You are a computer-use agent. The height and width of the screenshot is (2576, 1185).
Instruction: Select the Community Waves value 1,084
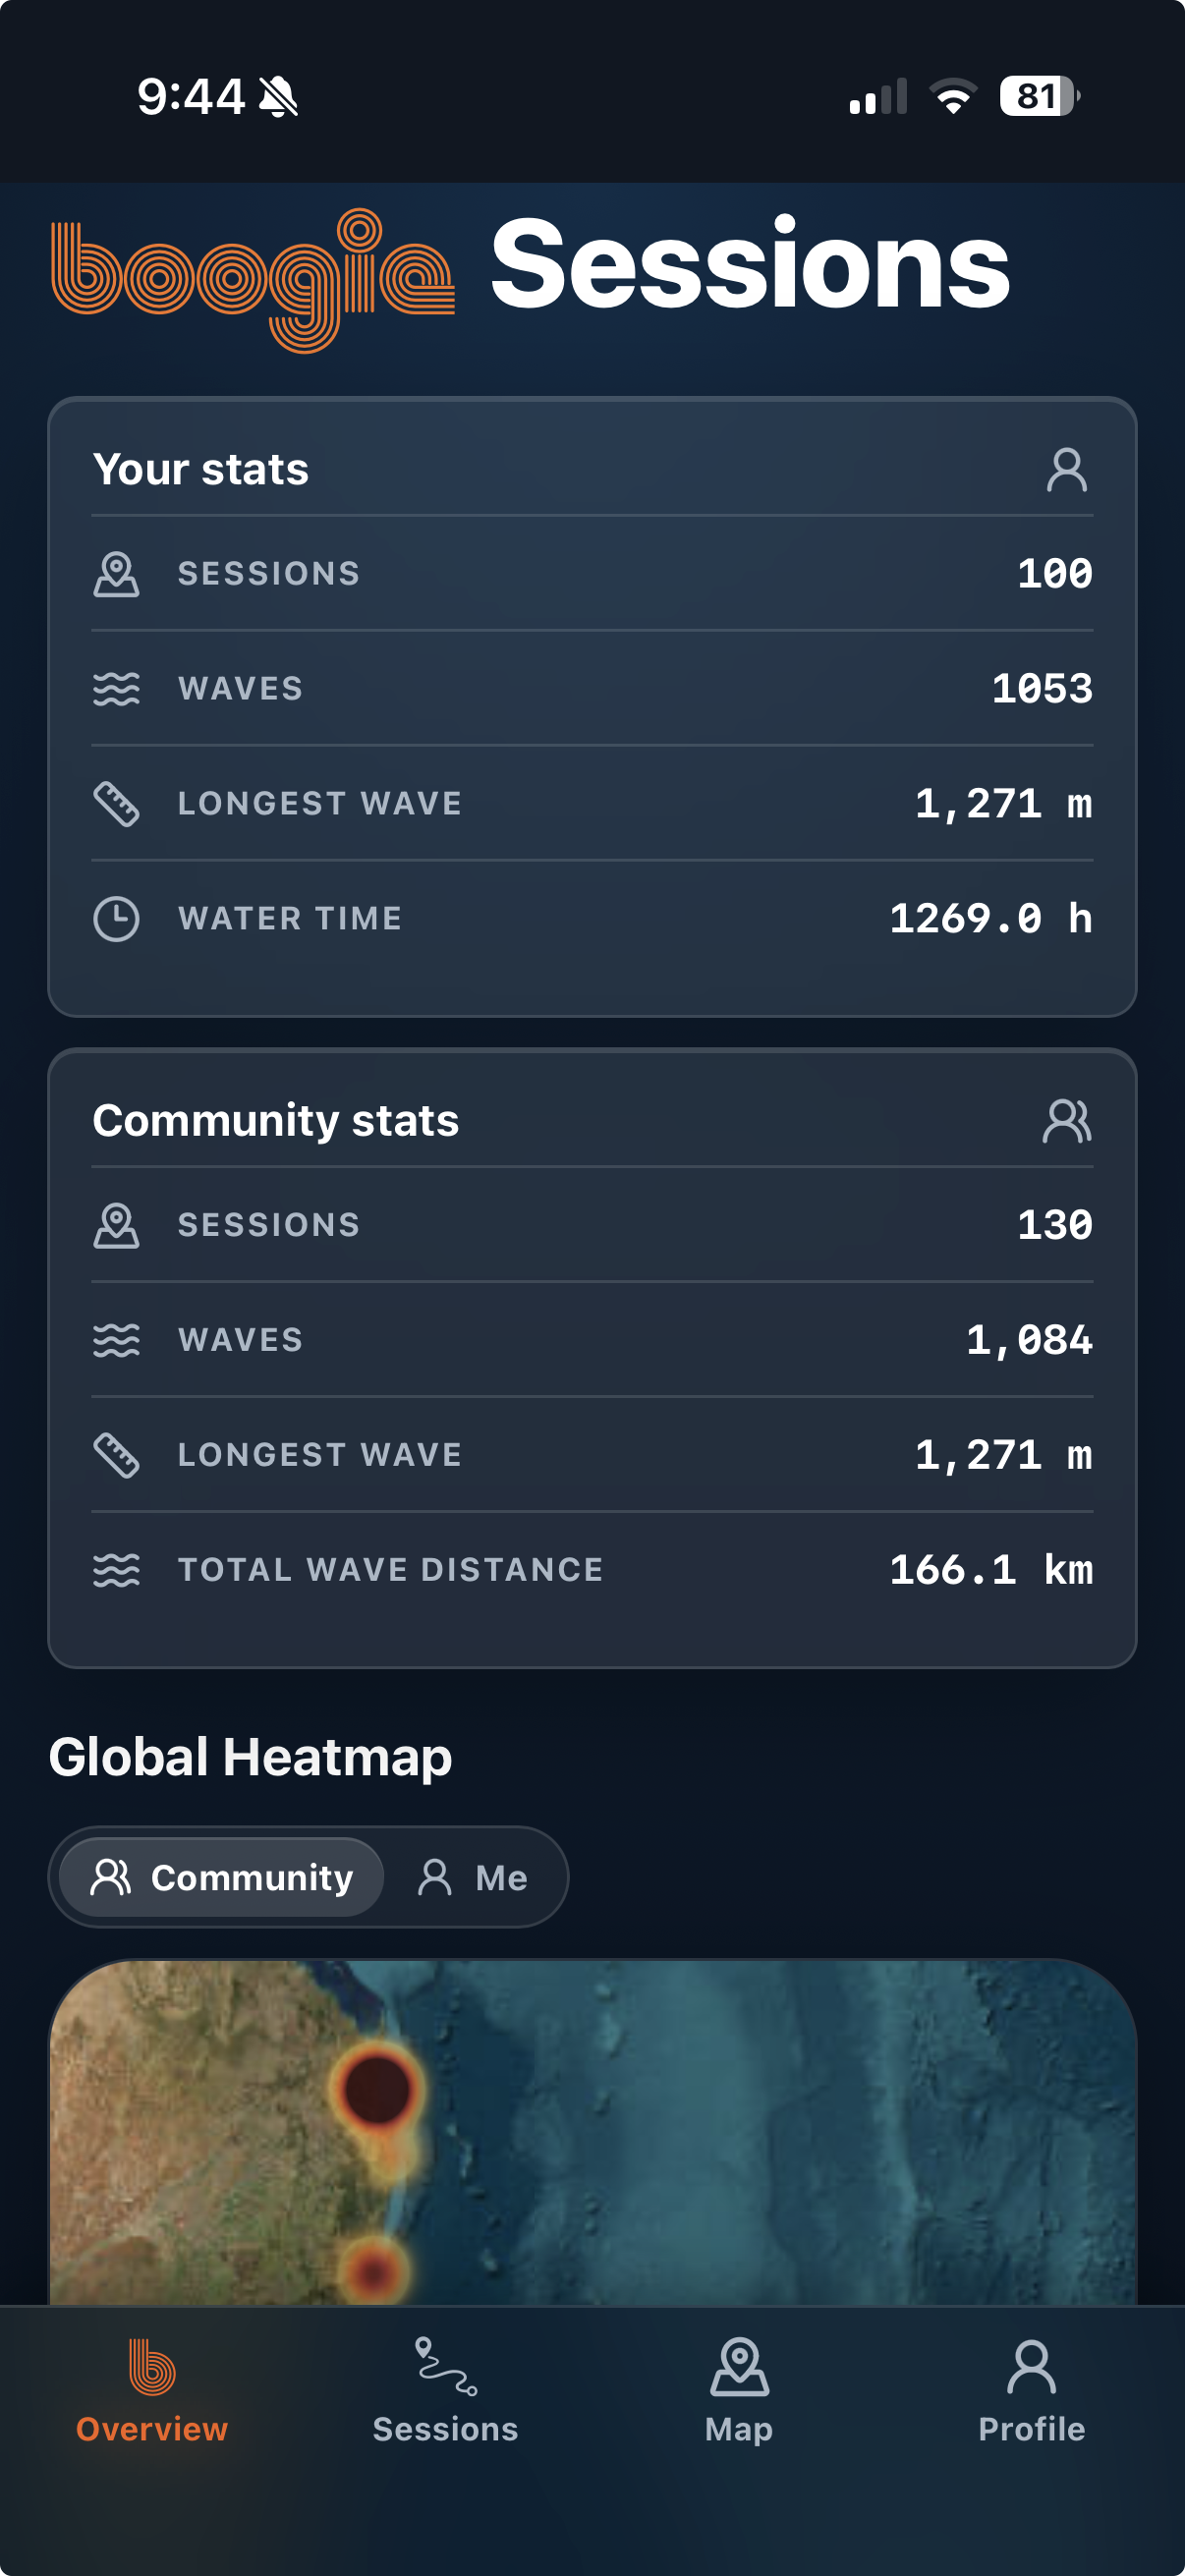tap(1029, 1340)
